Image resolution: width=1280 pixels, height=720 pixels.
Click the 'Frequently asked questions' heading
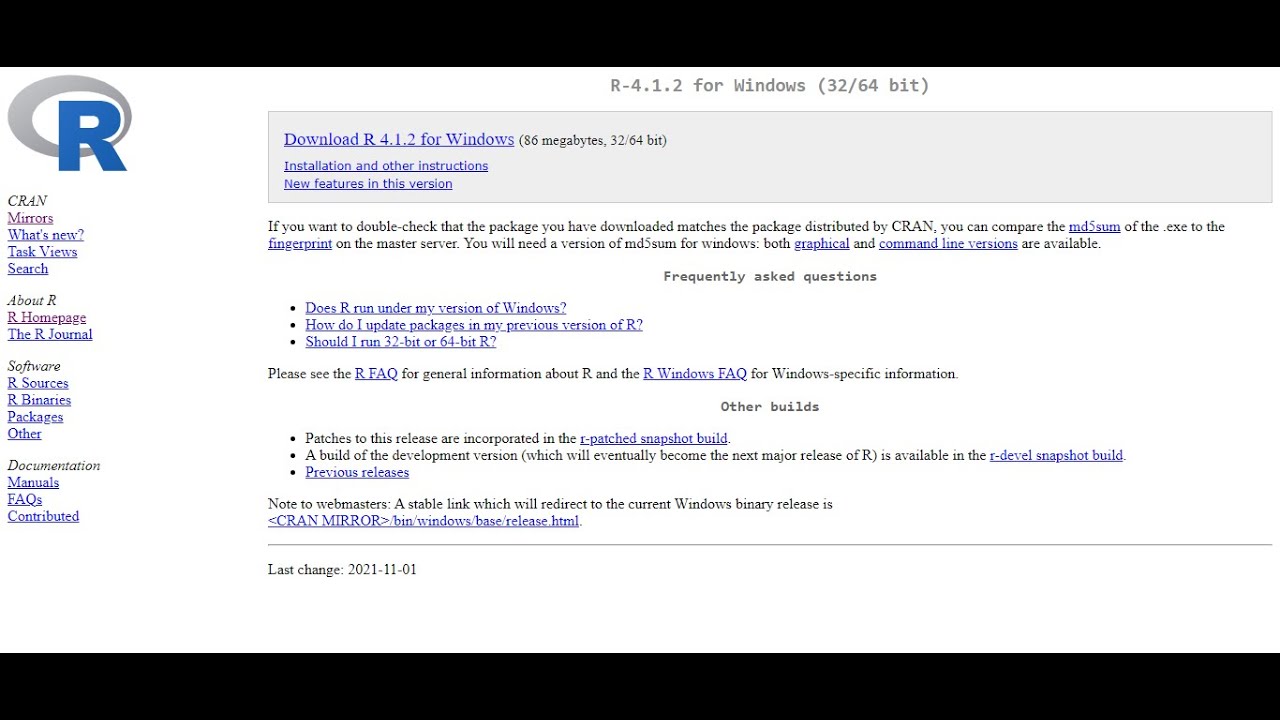point(770,277)
